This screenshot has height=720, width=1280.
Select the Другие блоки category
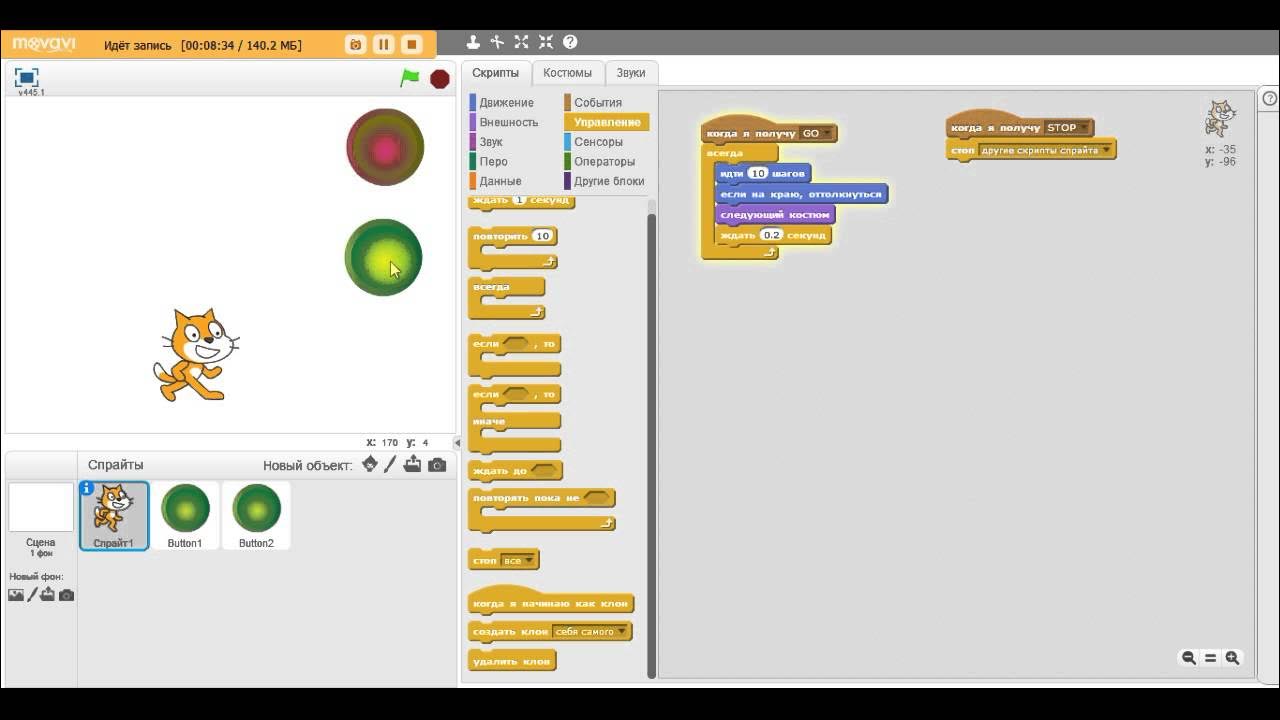609,181
